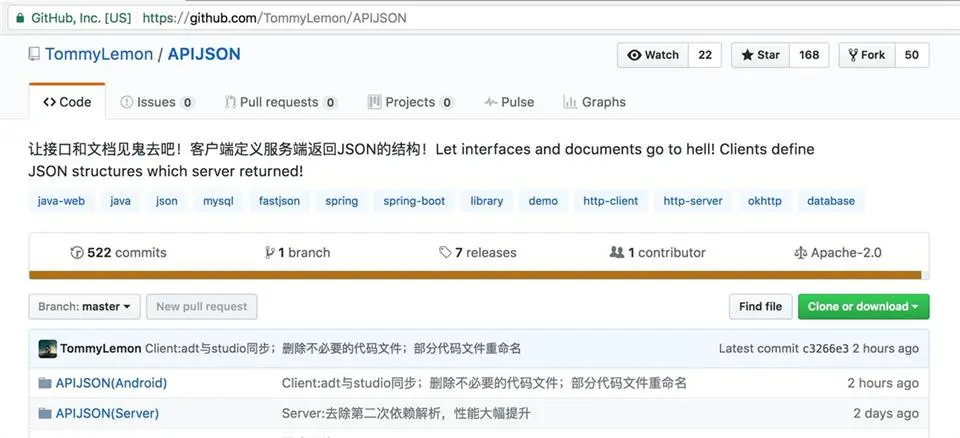Viewport: 960px width, 438px height.
Task: Click folder icon of APIJSON(Android) row
Action: 45,383
